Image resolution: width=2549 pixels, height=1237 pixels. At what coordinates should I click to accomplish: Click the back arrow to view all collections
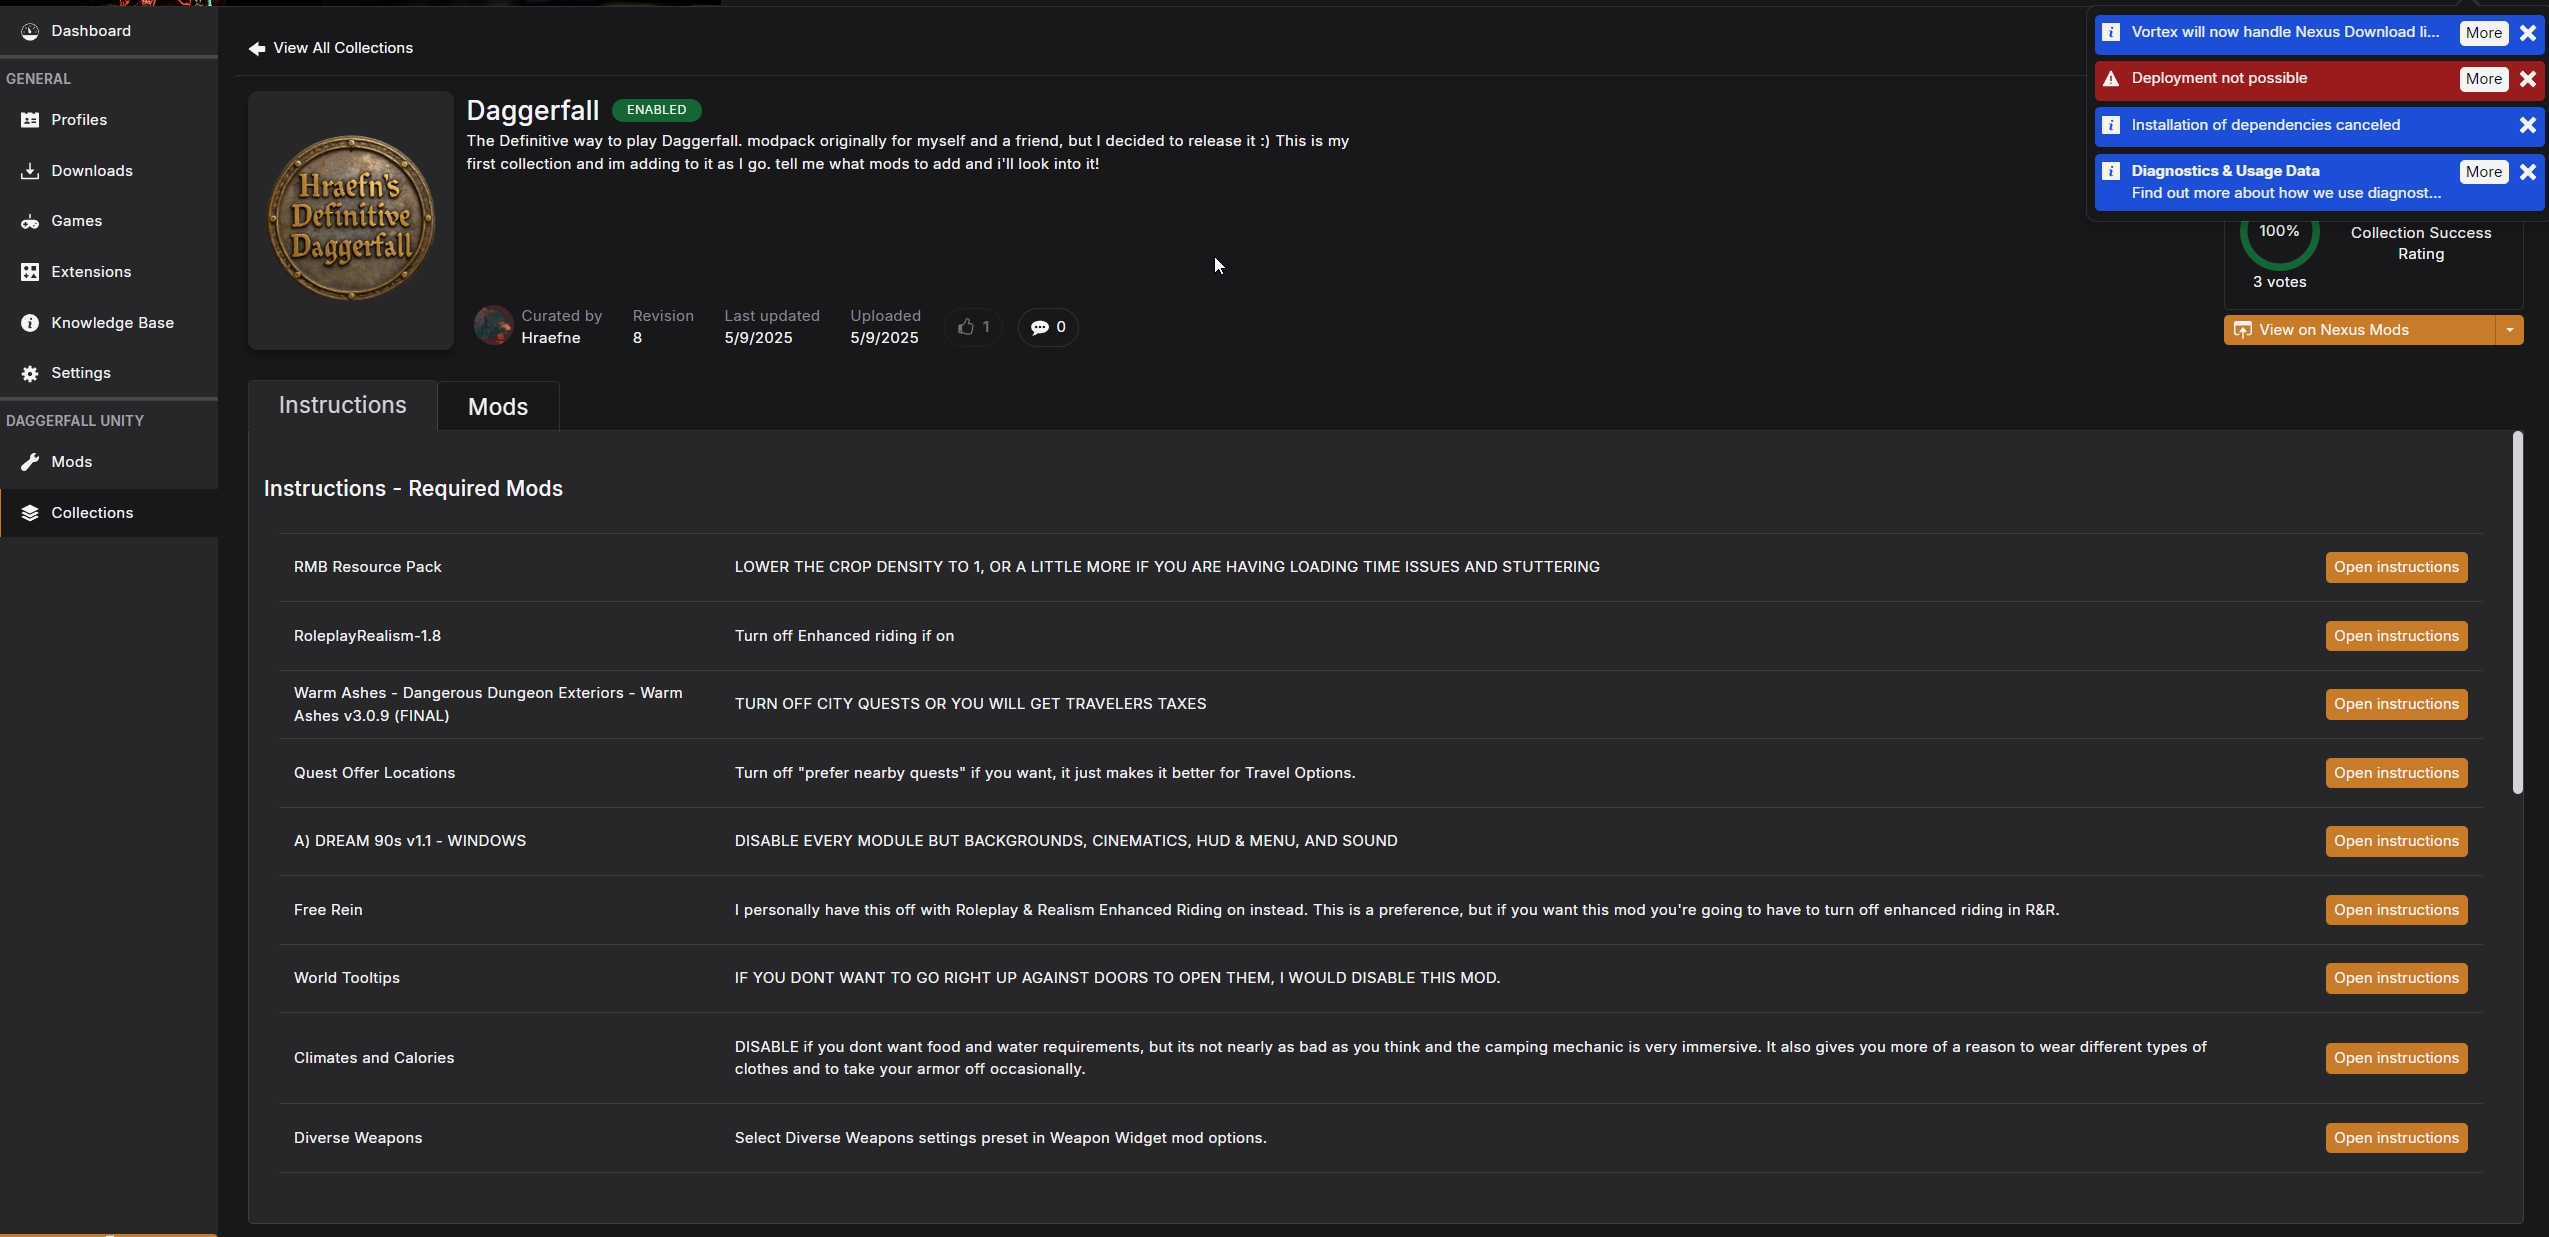click(x=257, y=48)
